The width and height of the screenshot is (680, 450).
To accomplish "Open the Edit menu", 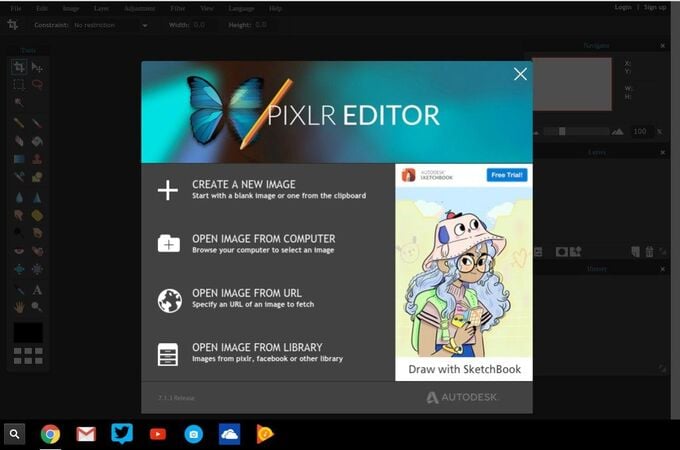I will click(42, 8).
